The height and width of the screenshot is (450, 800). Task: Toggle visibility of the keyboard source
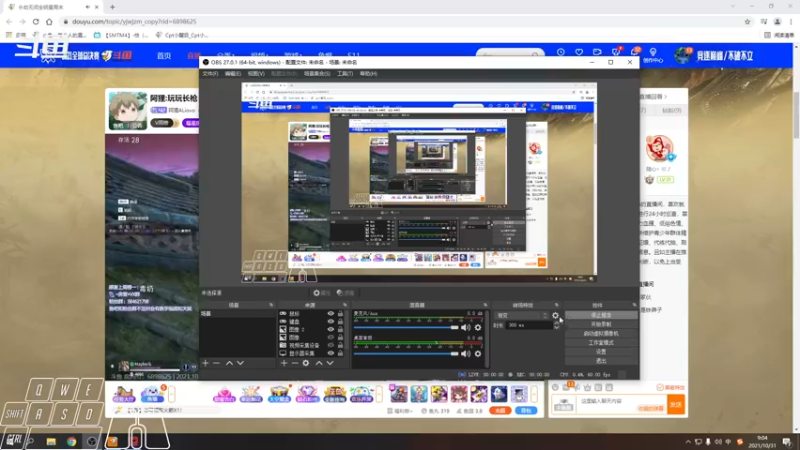click(331, 321)
